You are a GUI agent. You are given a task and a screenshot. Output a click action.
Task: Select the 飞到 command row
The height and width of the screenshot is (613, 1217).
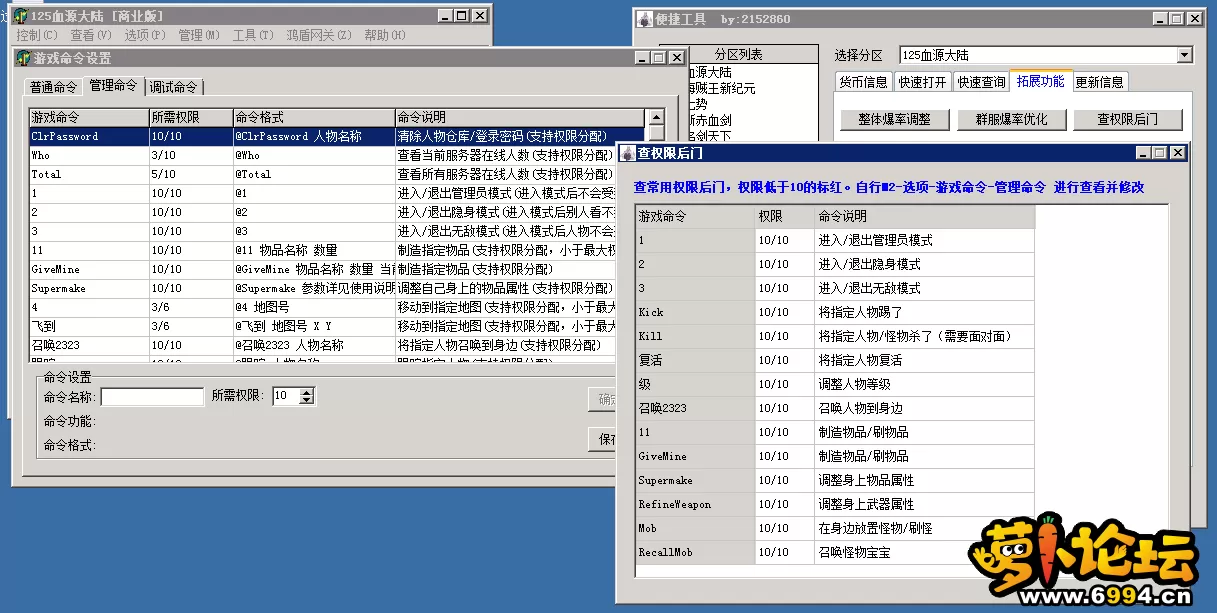[x=321, y=326]
